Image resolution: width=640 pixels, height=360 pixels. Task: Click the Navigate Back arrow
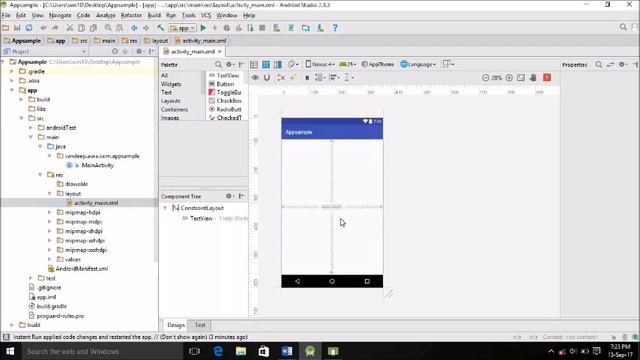tap(134, 28)
